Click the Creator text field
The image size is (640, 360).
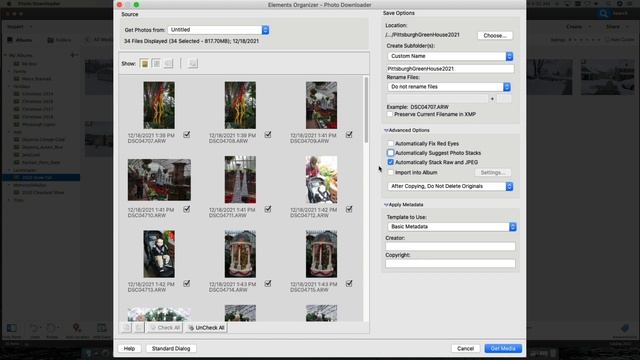[450, 246]
